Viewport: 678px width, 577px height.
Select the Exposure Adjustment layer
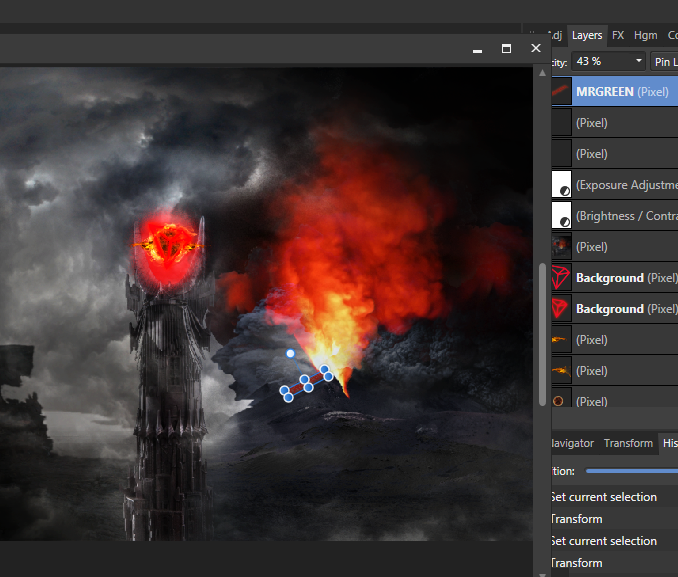tap(614, 185)
